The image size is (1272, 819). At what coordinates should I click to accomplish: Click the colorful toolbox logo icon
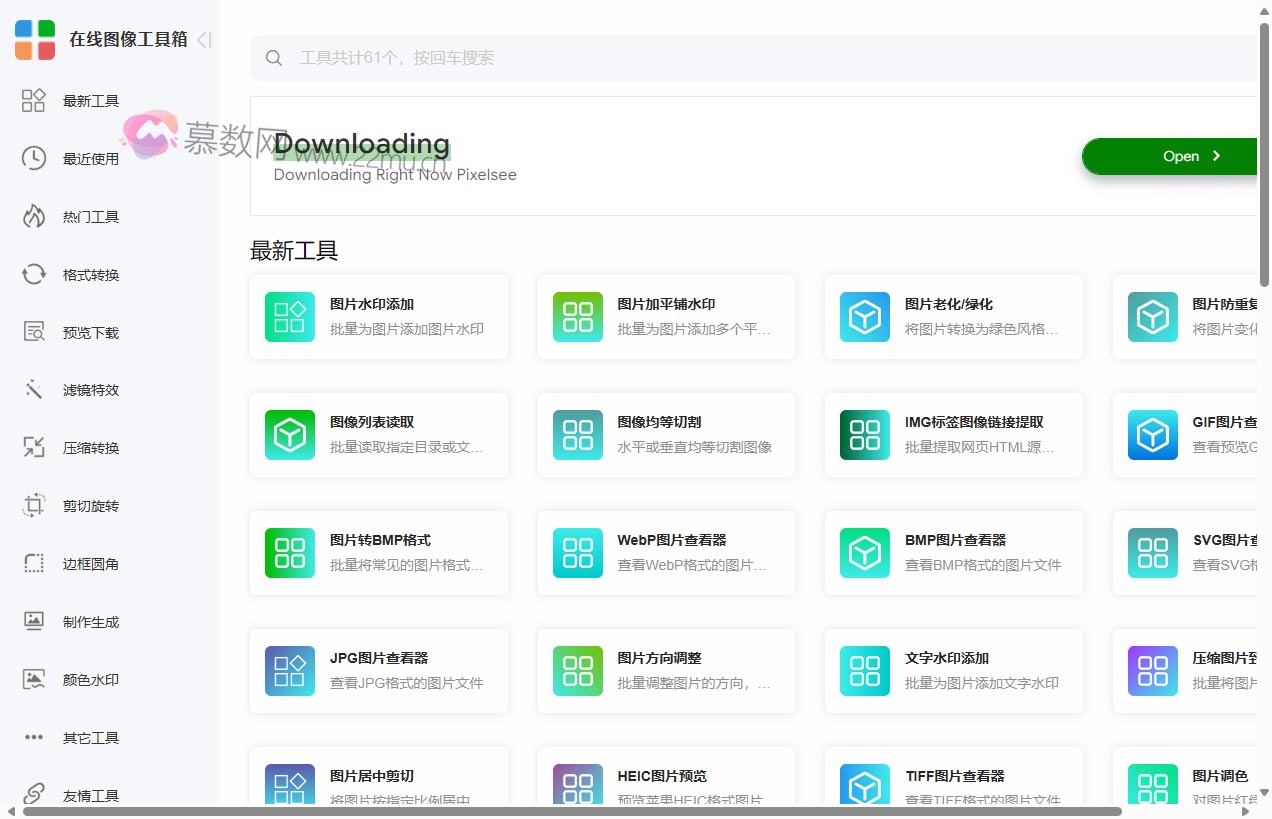pyautogui.click(x=34, y=40)
